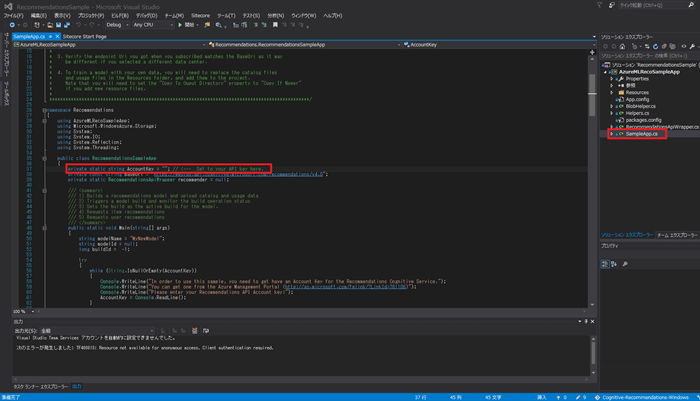700x401 pixels.
Task: Click the New Project toolbar icon
Action: (x=37, y=25)
